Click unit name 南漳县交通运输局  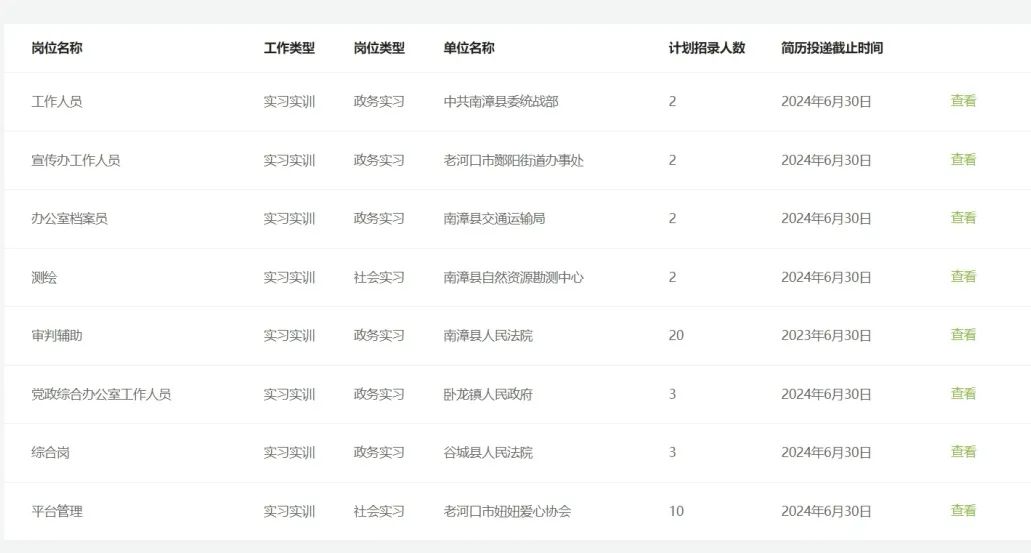(494, 218)
